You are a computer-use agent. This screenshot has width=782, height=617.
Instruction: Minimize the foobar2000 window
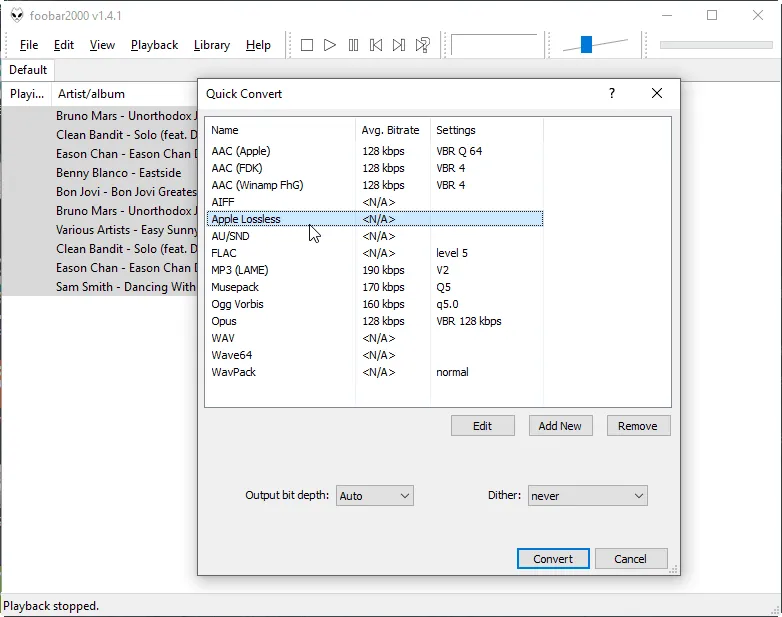pos(667,15)
